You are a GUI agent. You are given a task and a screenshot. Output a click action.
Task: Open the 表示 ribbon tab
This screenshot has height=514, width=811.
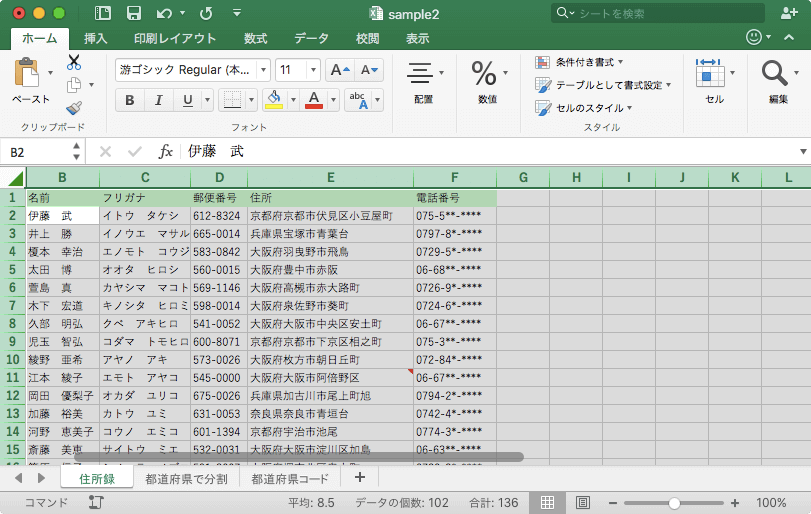pyautogui.click(x=417, y=38)
